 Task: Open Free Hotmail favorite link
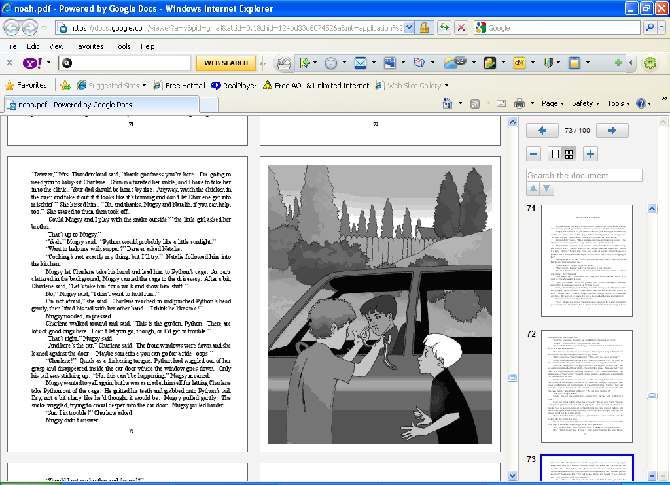coord(180,85)
